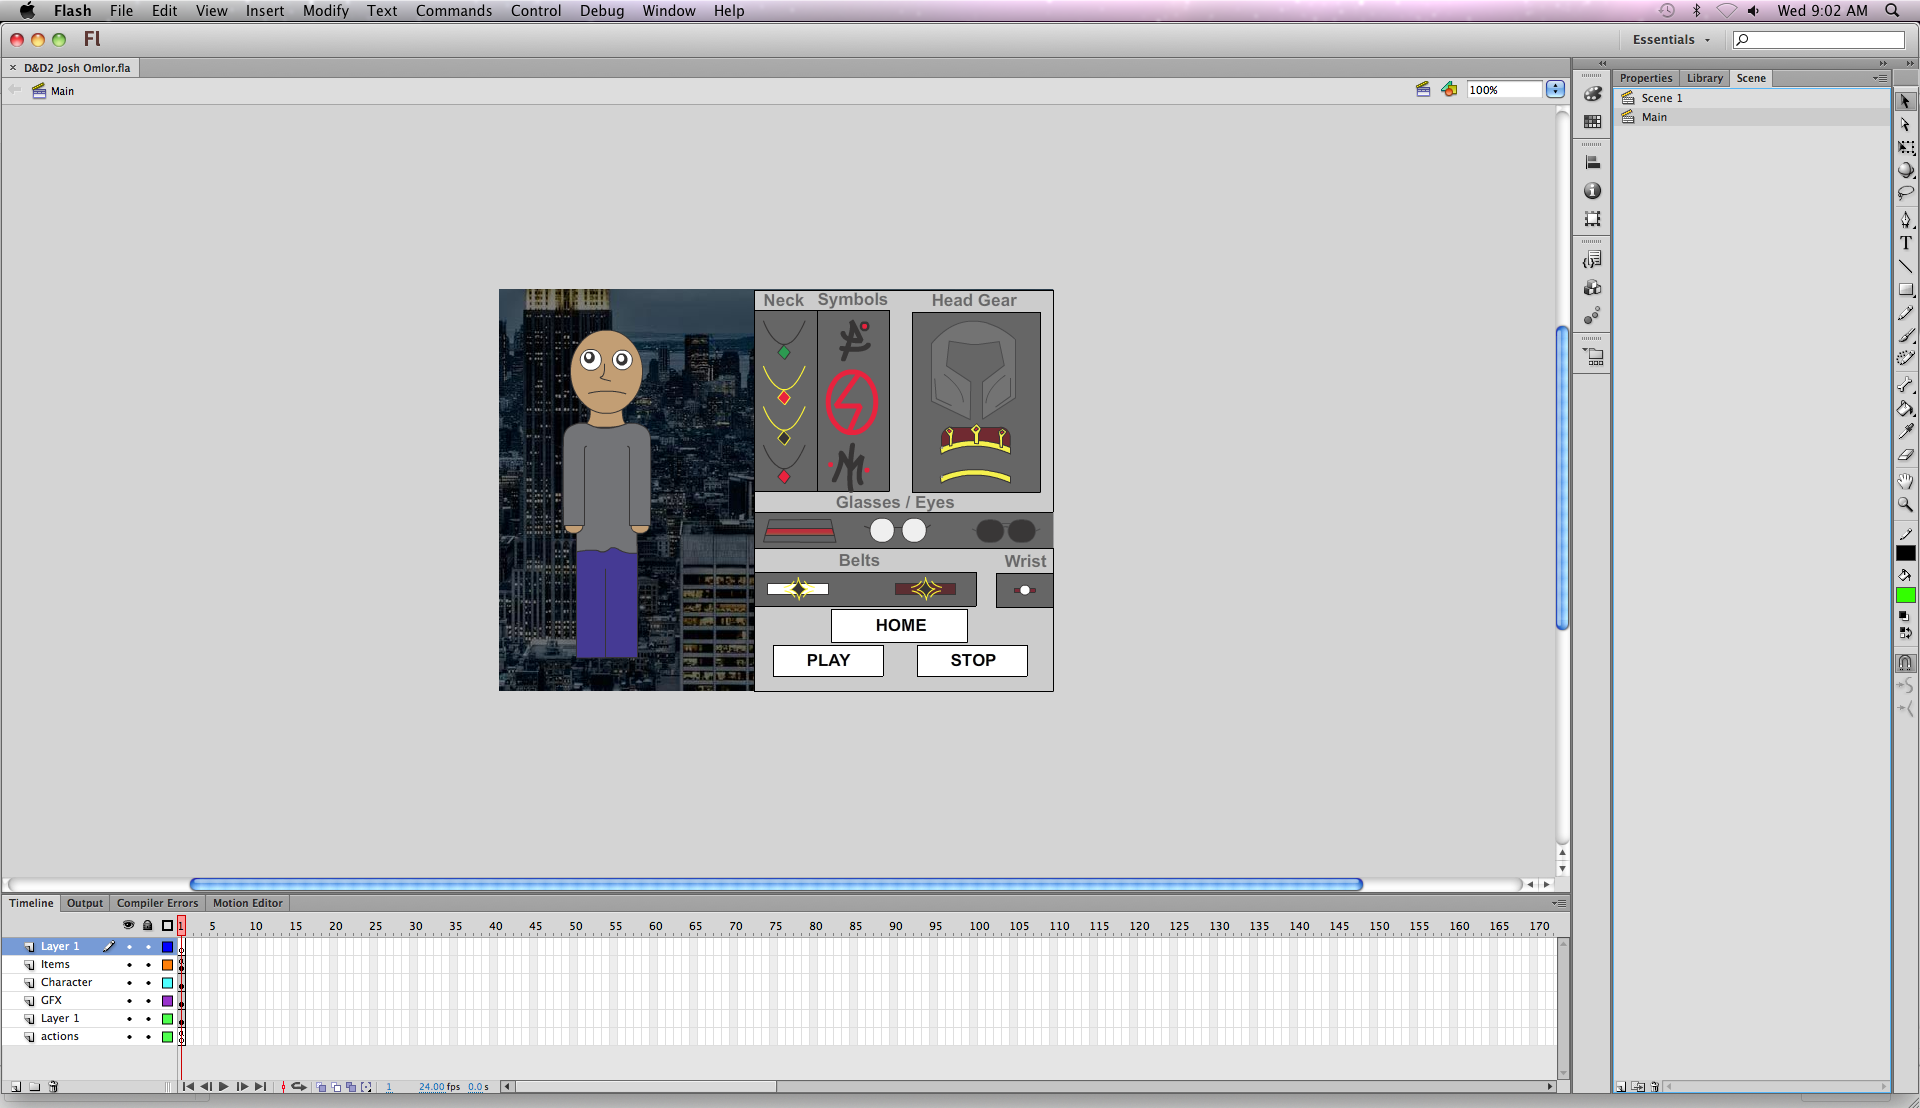The height and width of the screenshot is (1108, 1920).
Task: Lock the actions layer
Action: 148,1037
